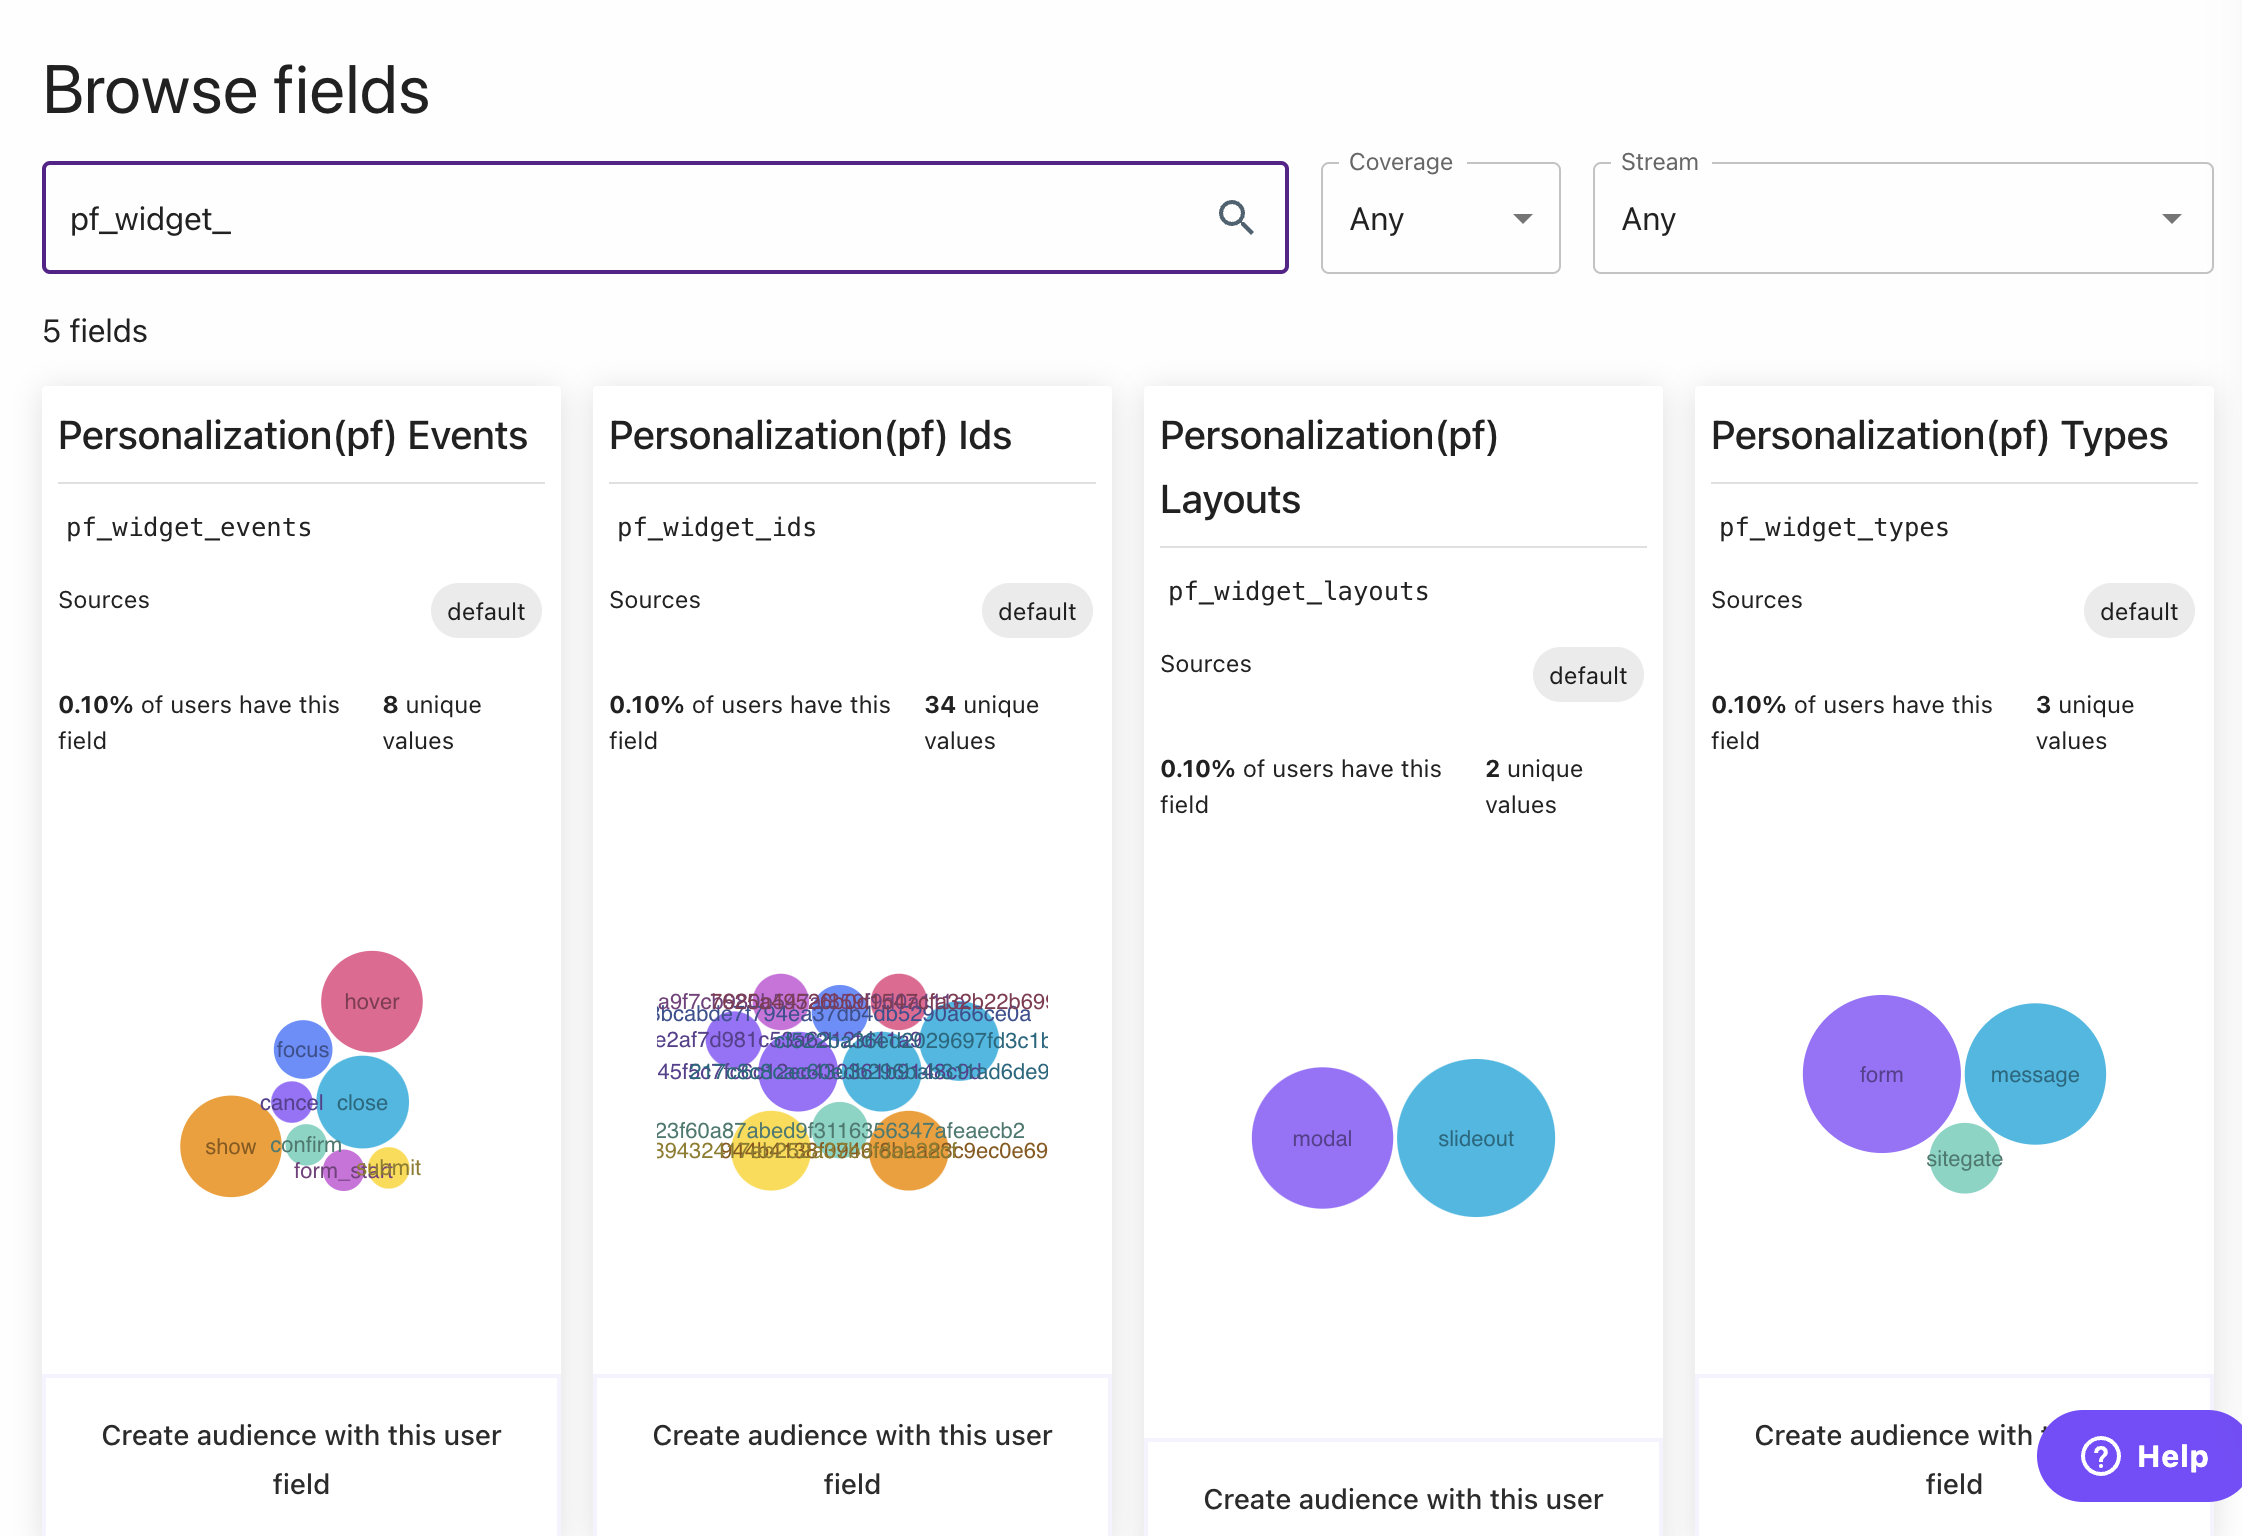The height and width of the screenshot is (1536, 2242).
Task: Select the pink hover bubble
Action: point(372,1001)
